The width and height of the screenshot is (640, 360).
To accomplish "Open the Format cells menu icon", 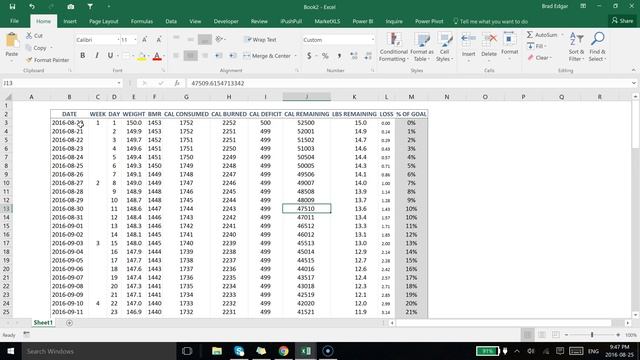I will coord(509,40).
